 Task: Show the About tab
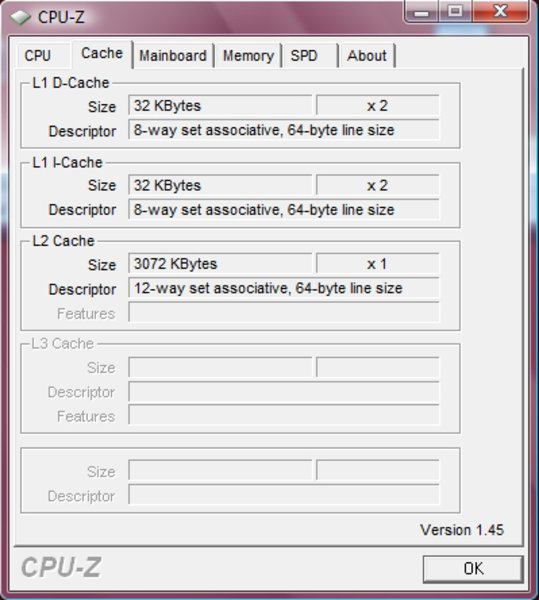[367, 56]
